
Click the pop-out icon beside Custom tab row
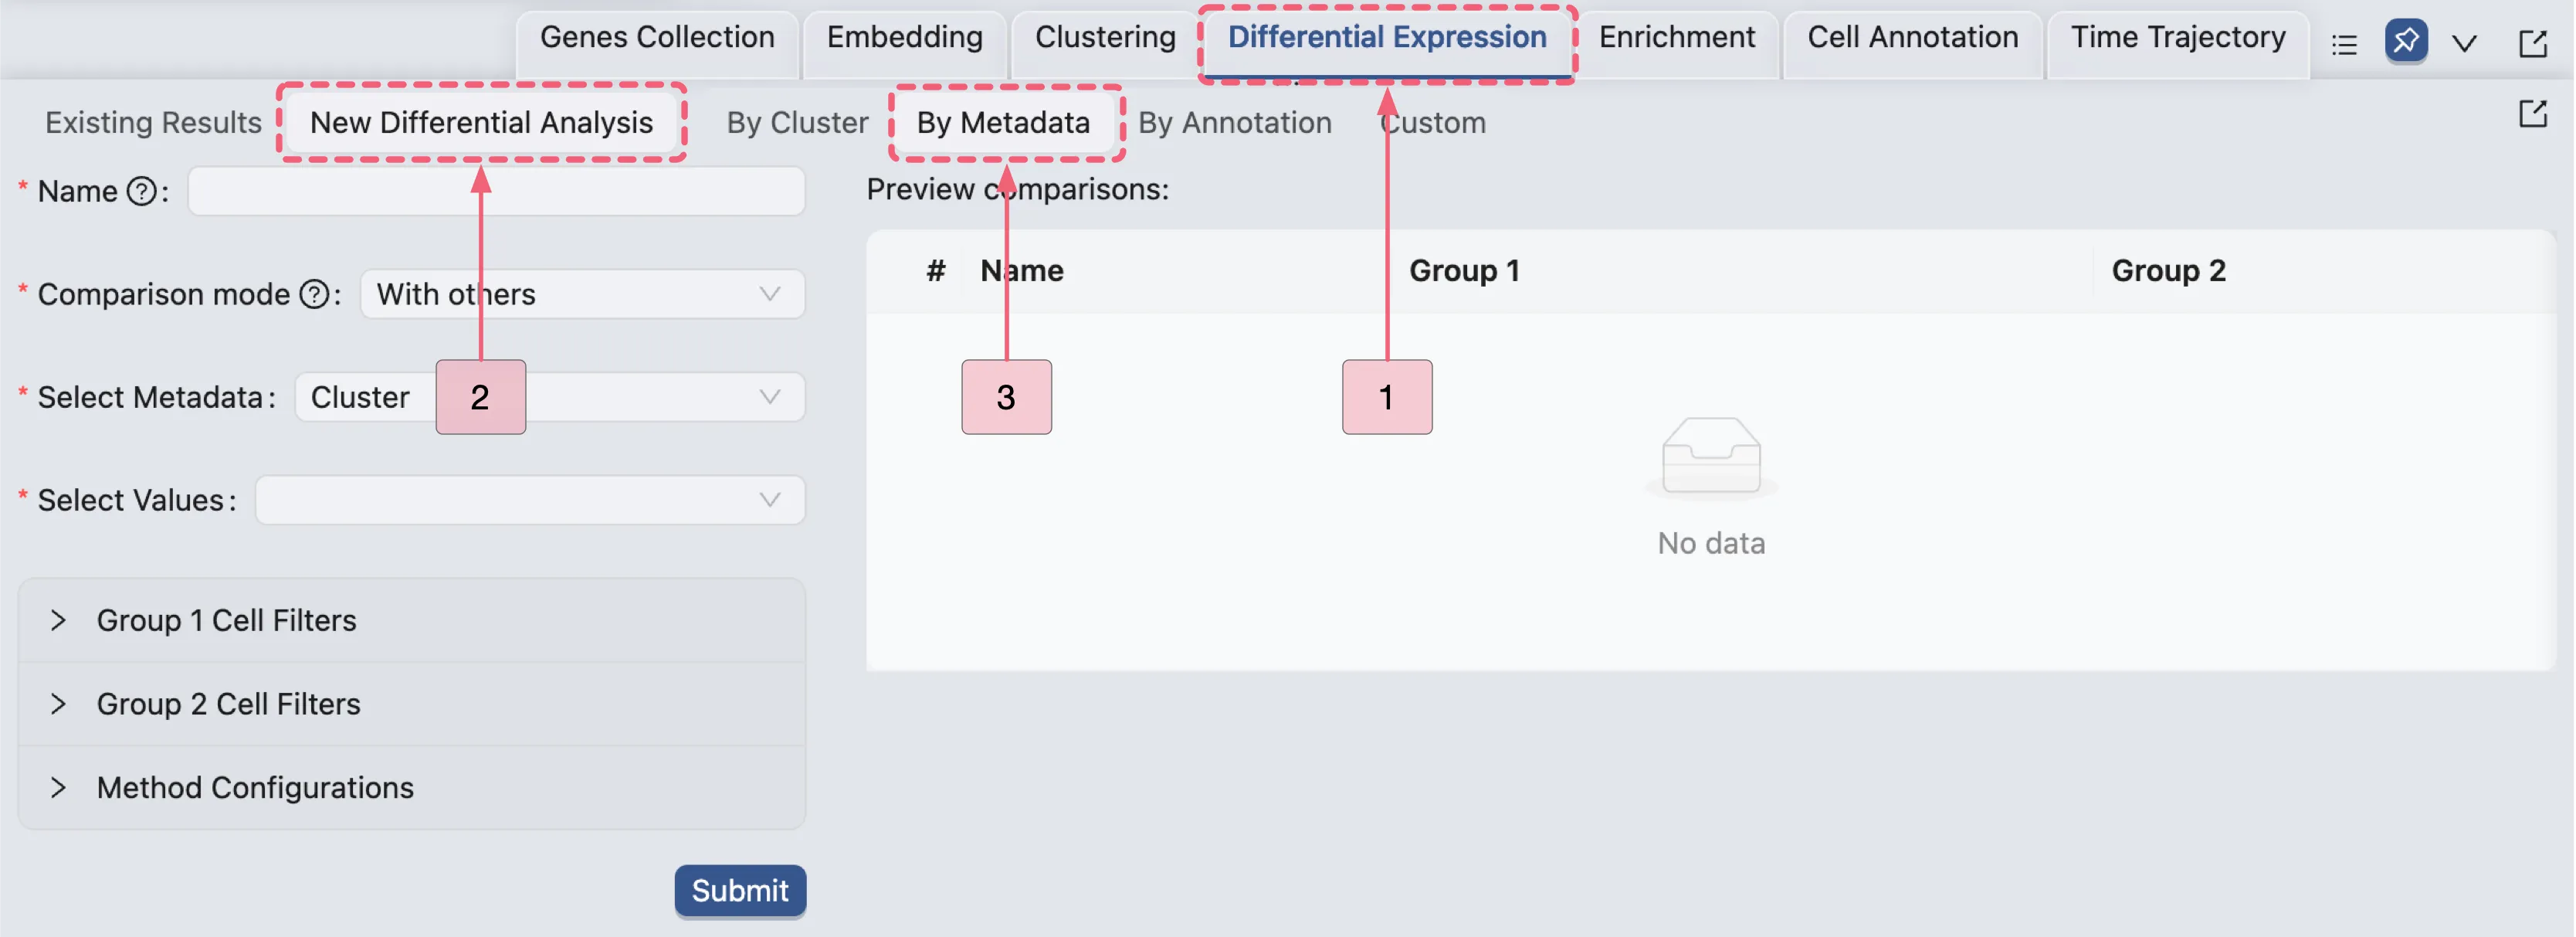pos(2532,114)
